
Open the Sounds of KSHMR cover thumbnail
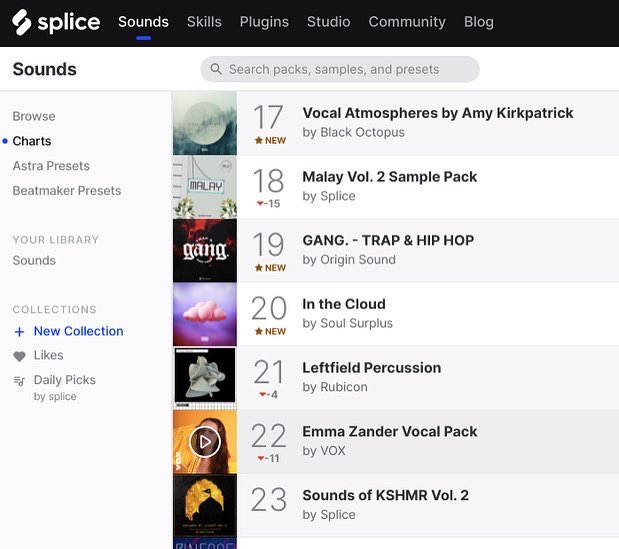point(205,505)
